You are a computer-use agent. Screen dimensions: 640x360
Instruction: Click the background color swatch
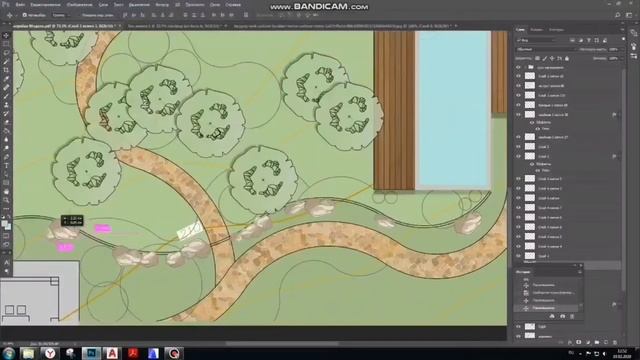8,227
